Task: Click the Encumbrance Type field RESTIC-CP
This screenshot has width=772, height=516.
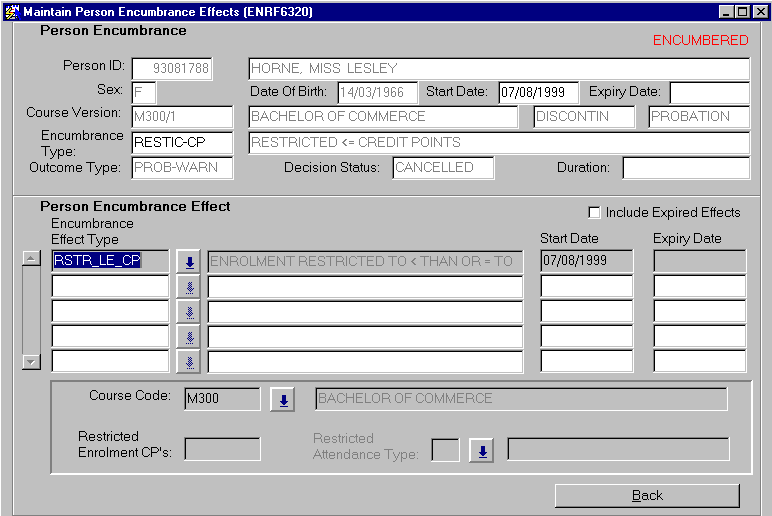Action: click(182, 143)
